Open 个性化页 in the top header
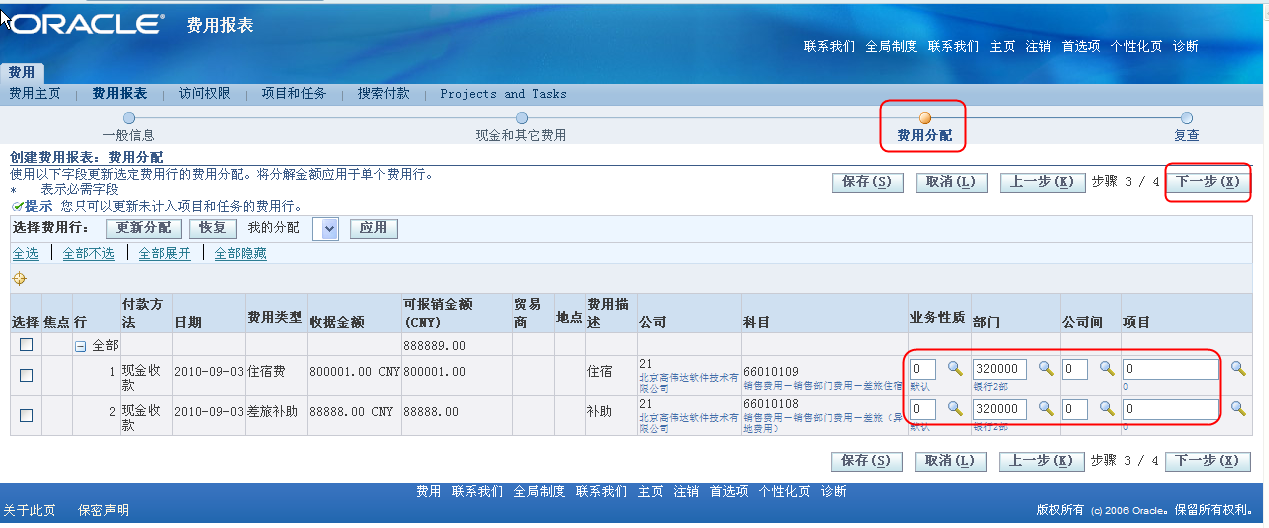This screenshot has width=1269, height=528. point(1137,46)
